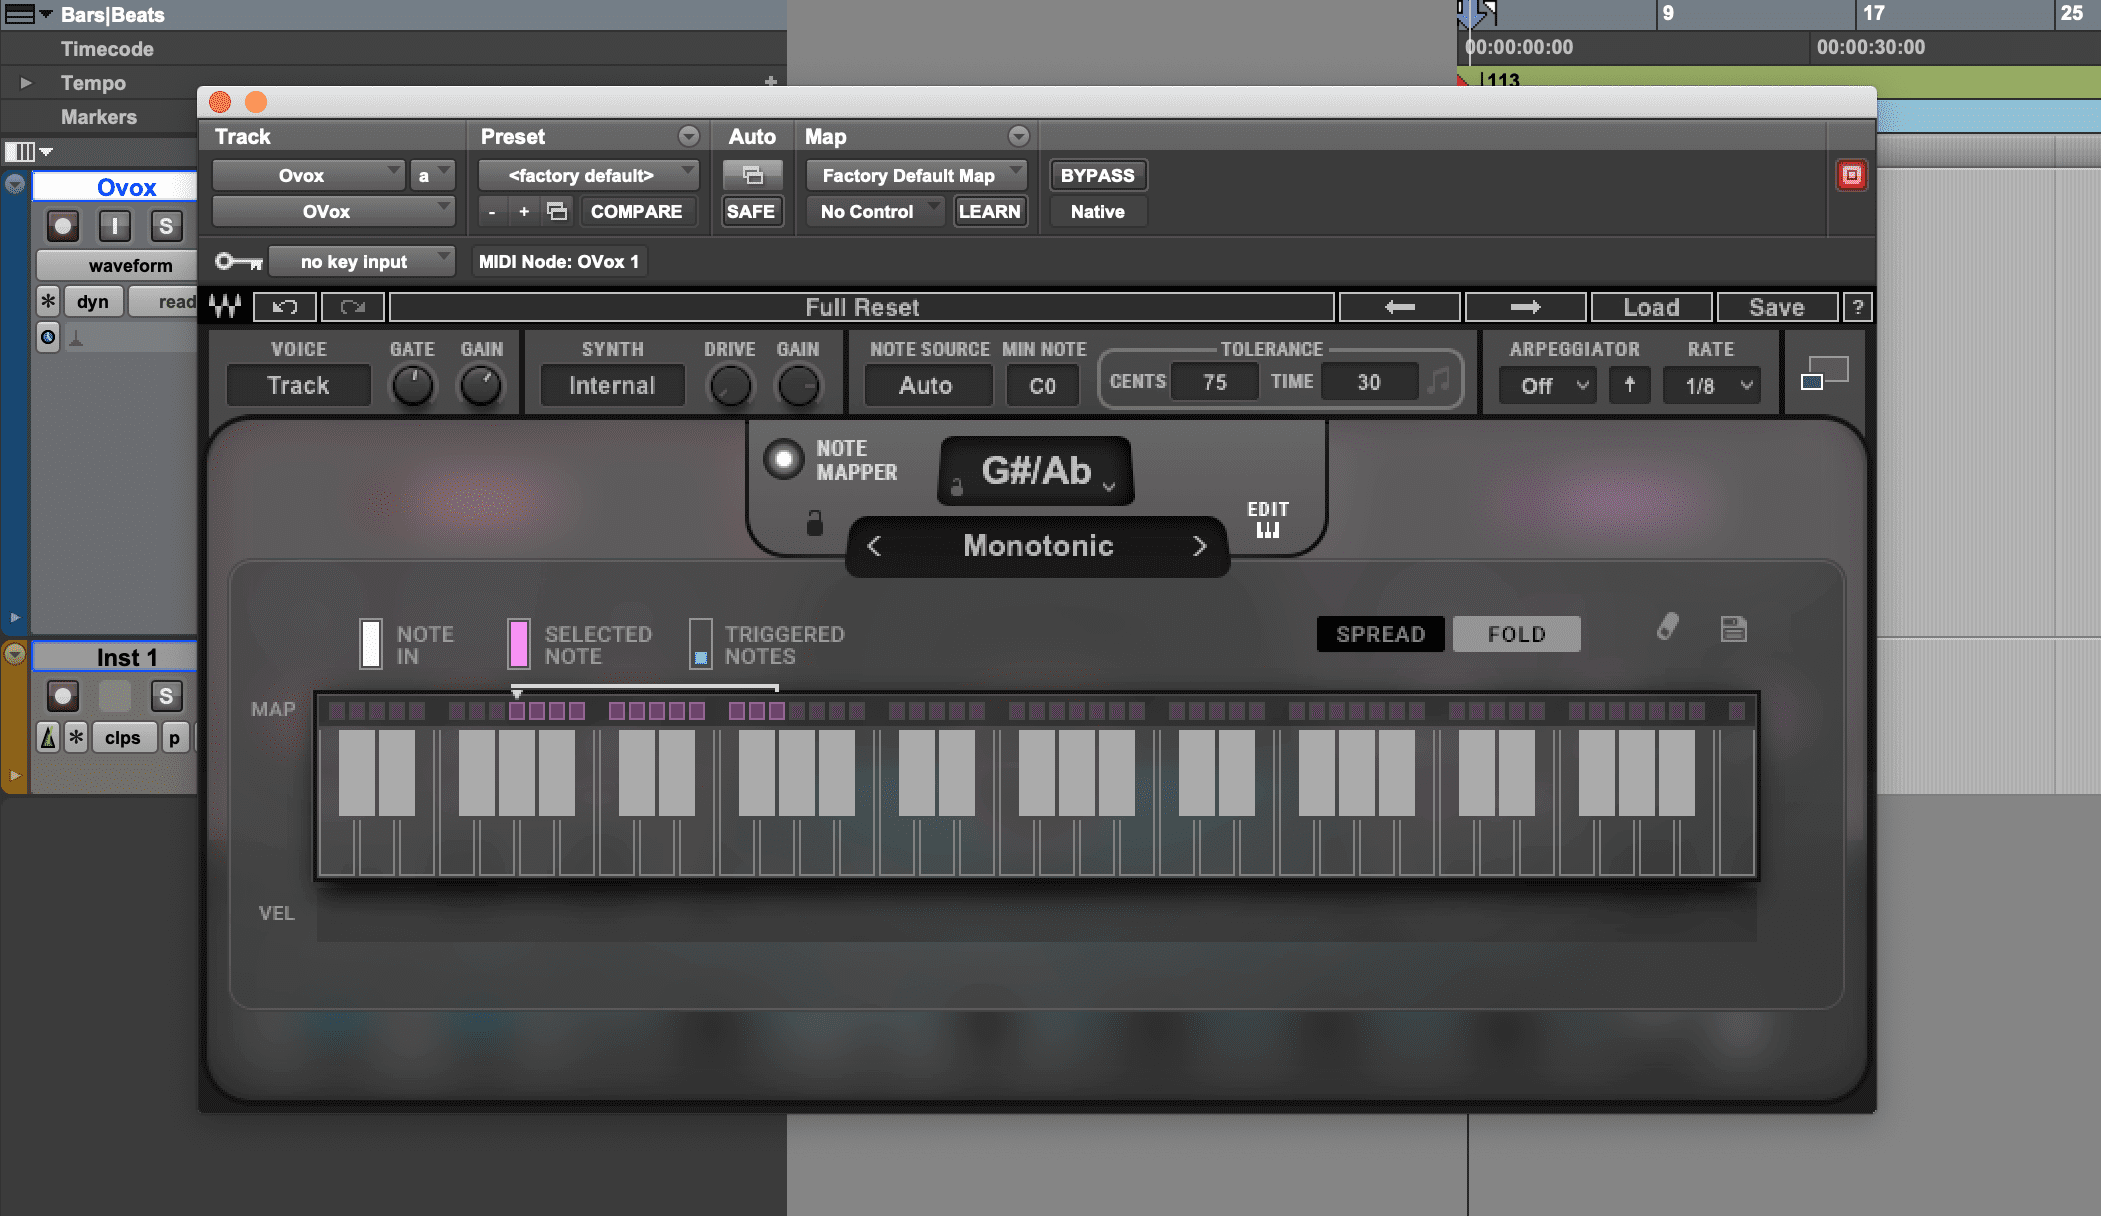Open the Preset section menu arrow
This screenshot has width=2101, height=1216.
coord(688,136)
